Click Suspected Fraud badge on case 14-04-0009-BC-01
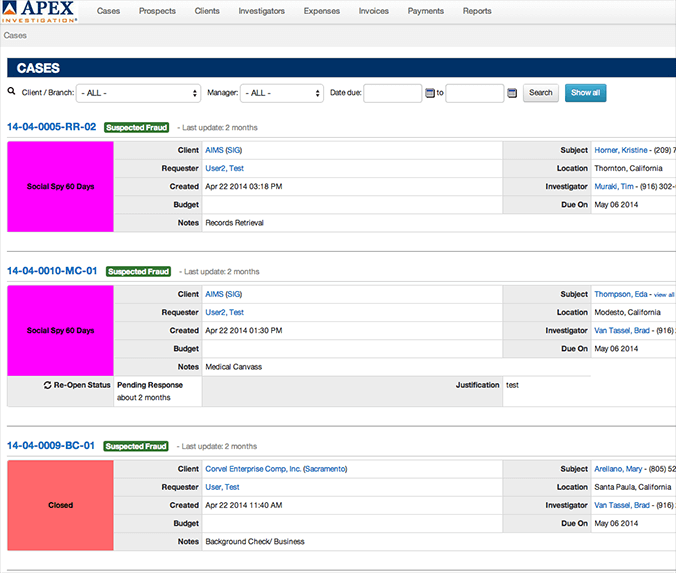 click(137, 446)
